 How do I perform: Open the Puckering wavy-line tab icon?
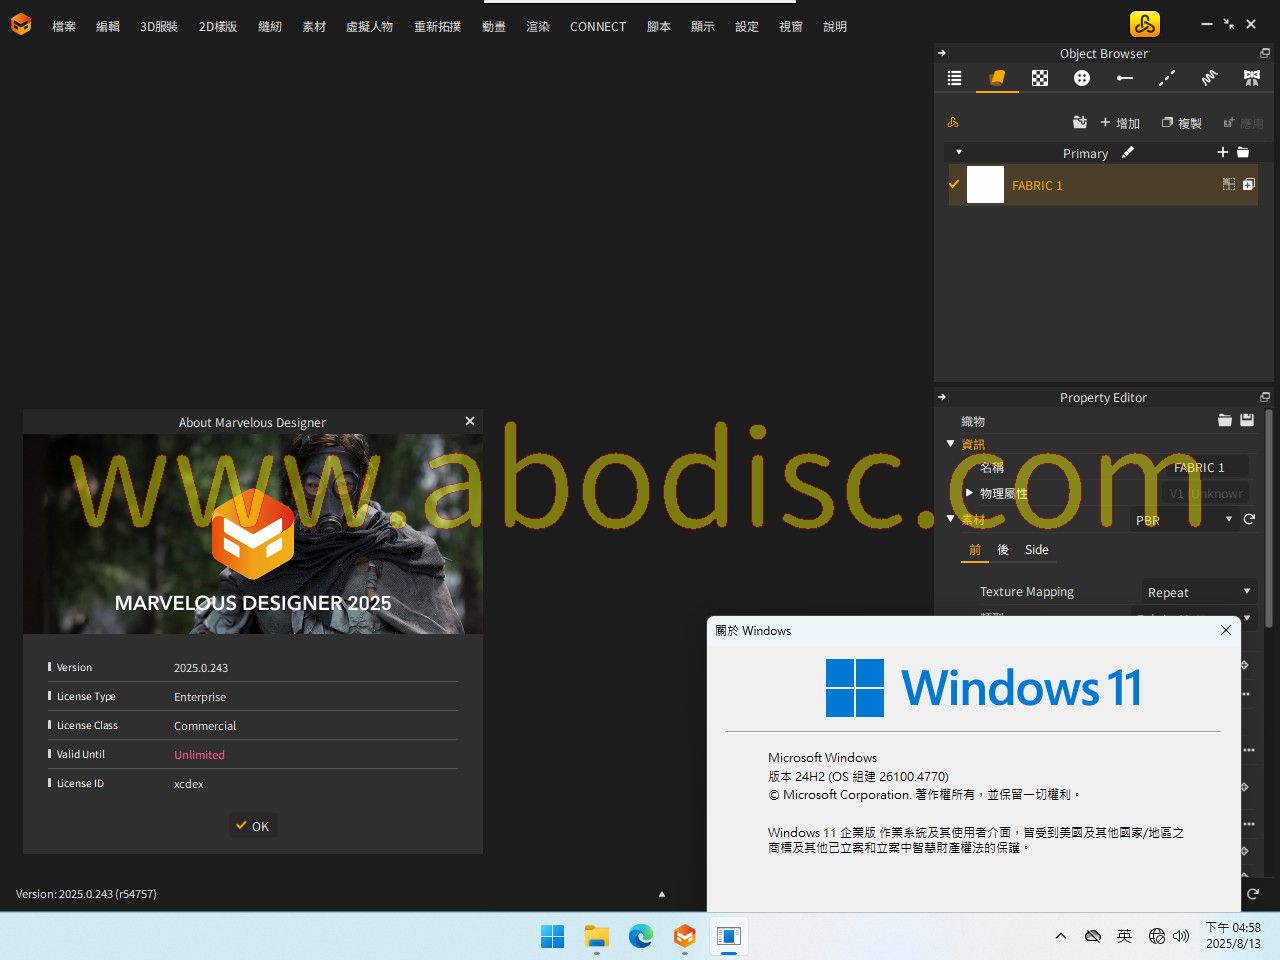(1209, 78)
